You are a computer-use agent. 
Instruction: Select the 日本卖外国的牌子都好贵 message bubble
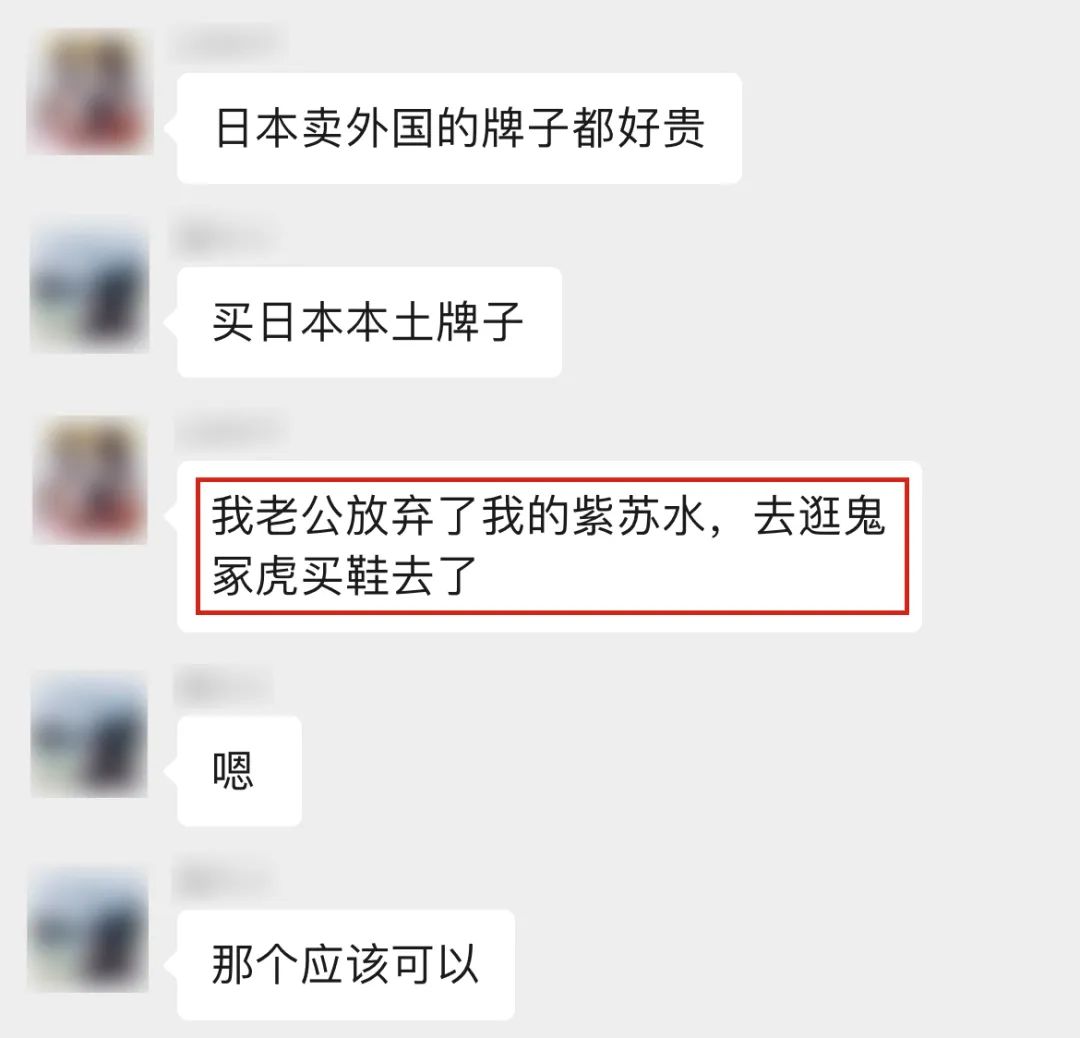pyautogui.click(x=459, y=128)
